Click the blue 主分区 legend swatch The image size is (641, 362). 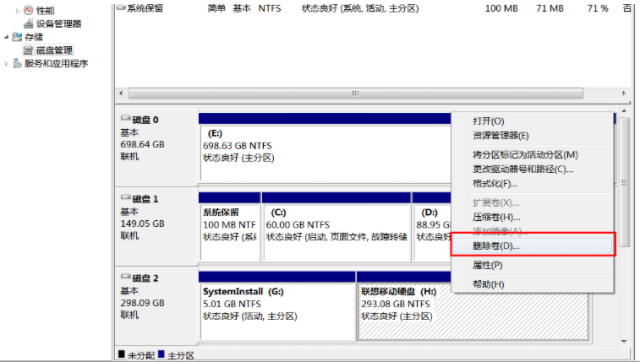pyautogui.click(x=161, y=354)
